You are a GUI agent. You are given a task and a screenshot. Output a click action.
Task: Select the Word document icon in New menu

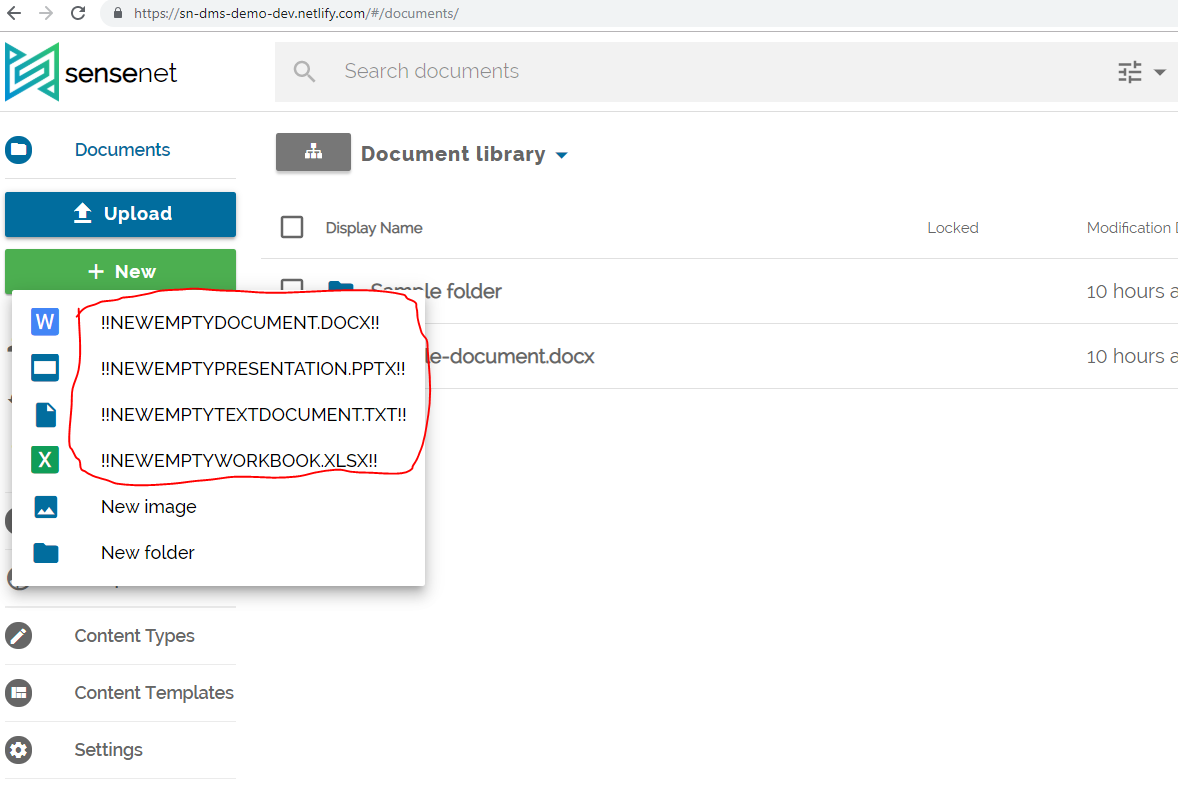click(45, 321)
